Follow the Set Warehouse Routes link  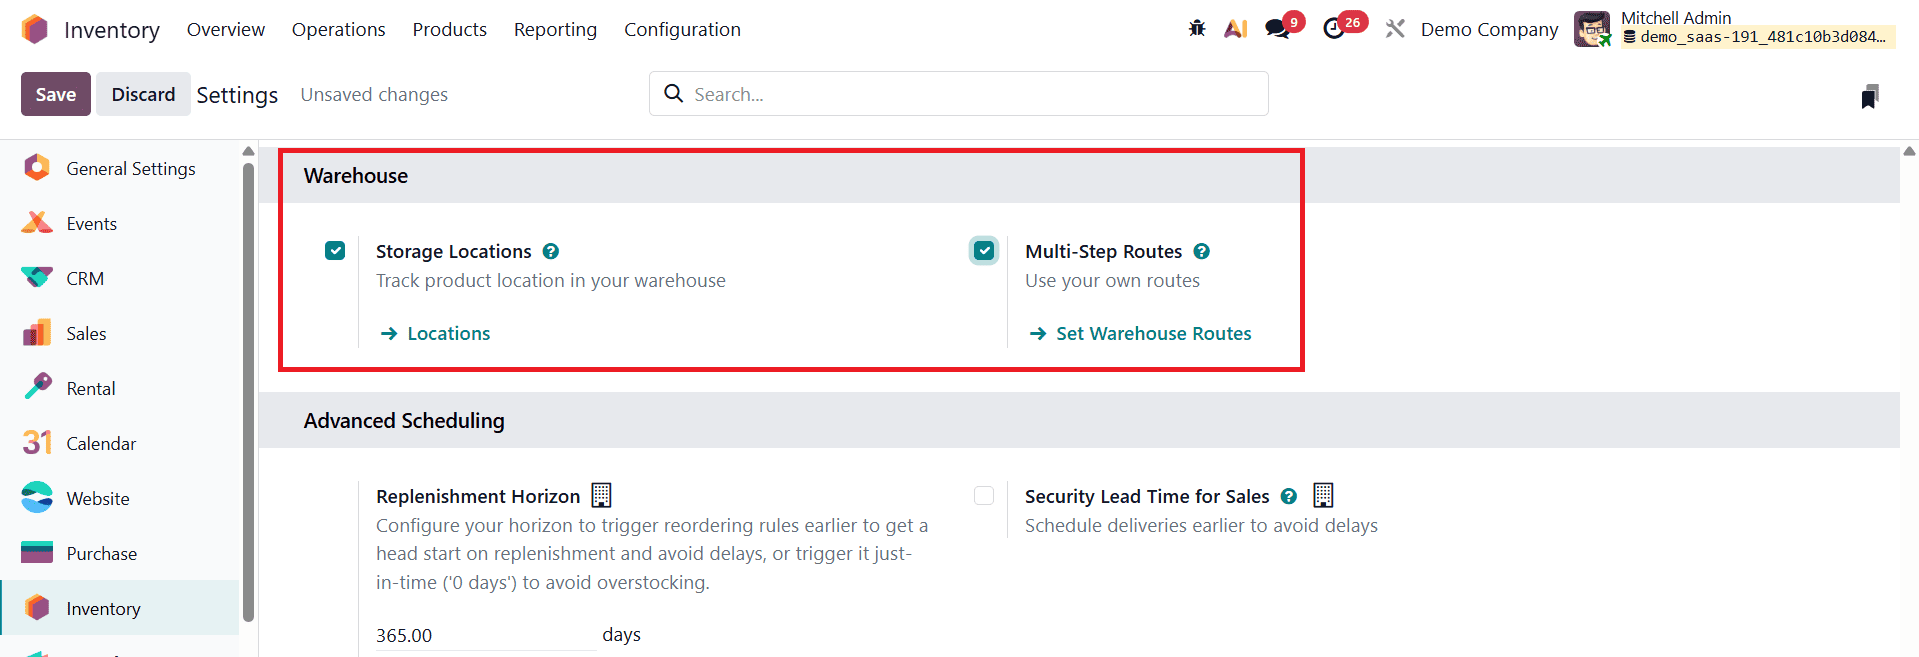(1154, 333)
